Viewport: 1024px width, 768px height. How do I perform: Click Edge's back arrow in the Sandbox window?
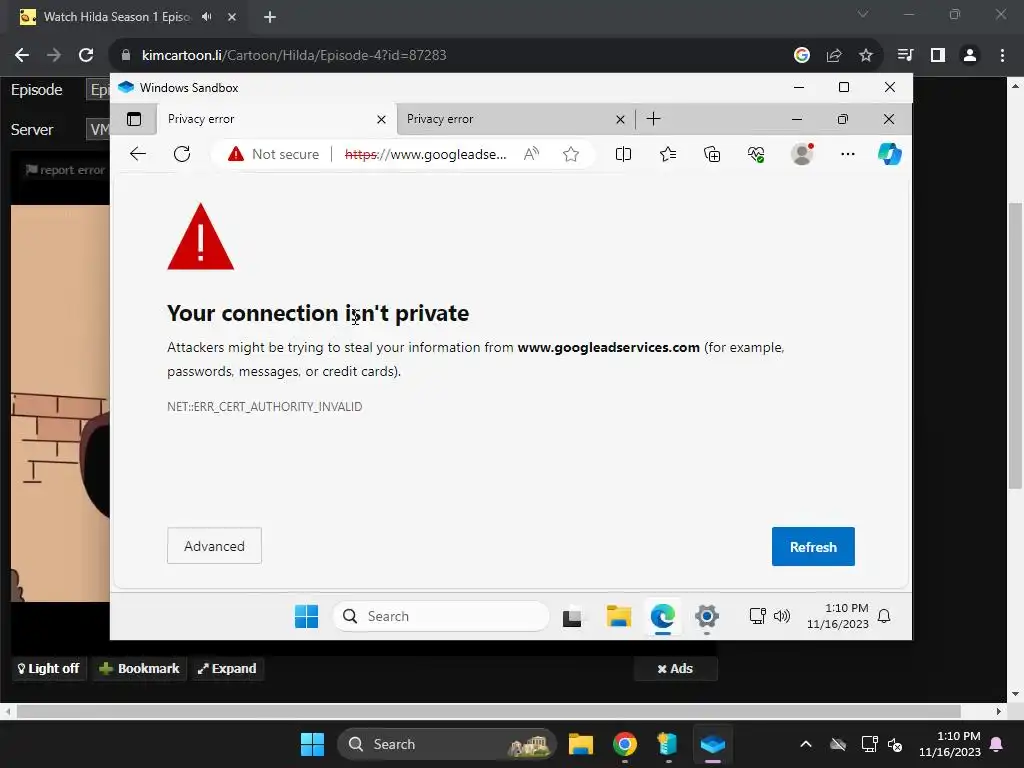[138, 154]
